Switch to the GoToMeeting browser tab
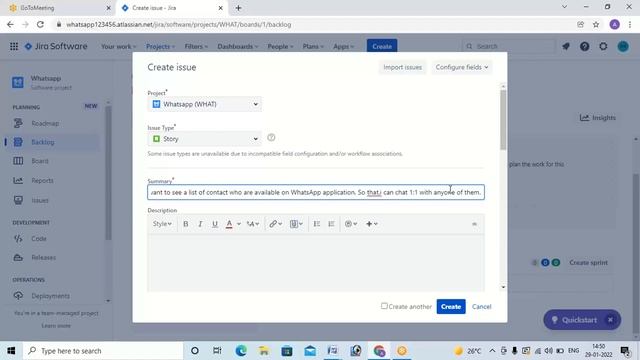Viewport: 640px width, 360px height. click(x=57, y=8)
